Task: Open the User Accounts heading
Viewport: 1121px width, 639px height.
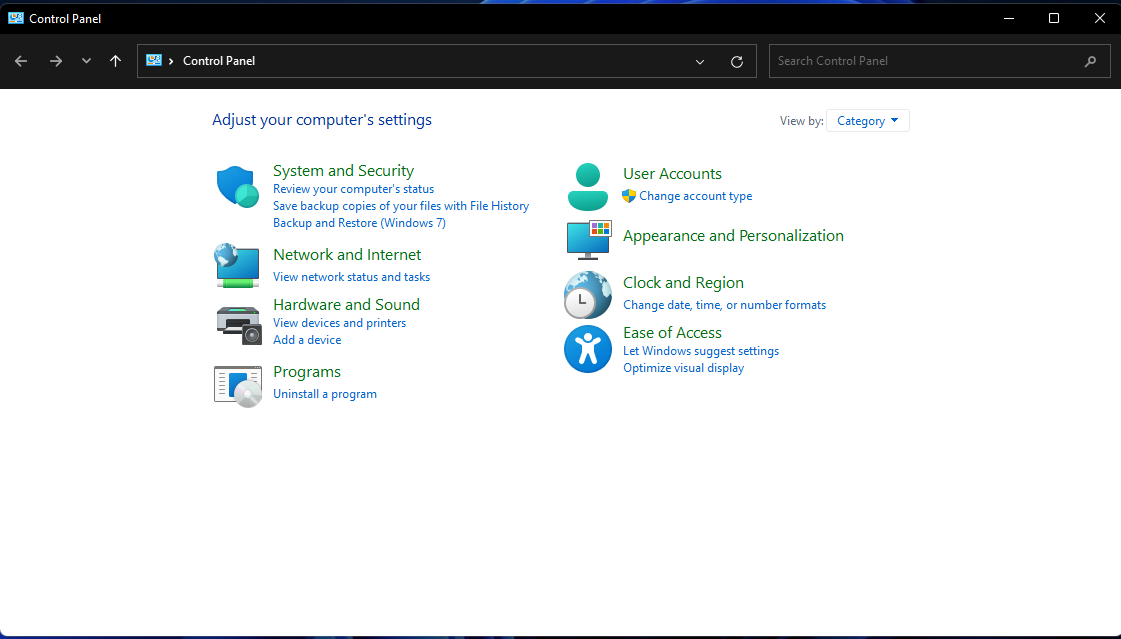Action: [x=672, y=174]
